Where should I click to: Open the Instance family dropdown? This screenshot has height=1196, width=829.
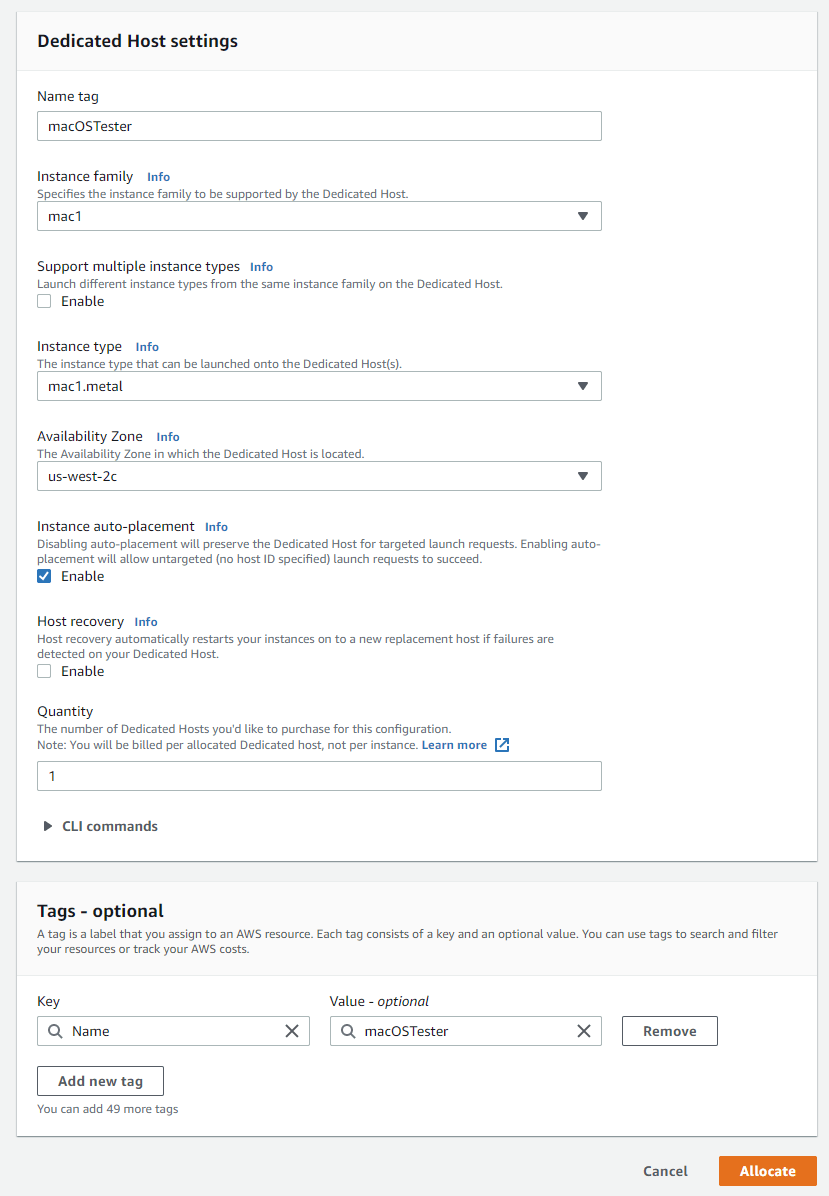point(319,216)
